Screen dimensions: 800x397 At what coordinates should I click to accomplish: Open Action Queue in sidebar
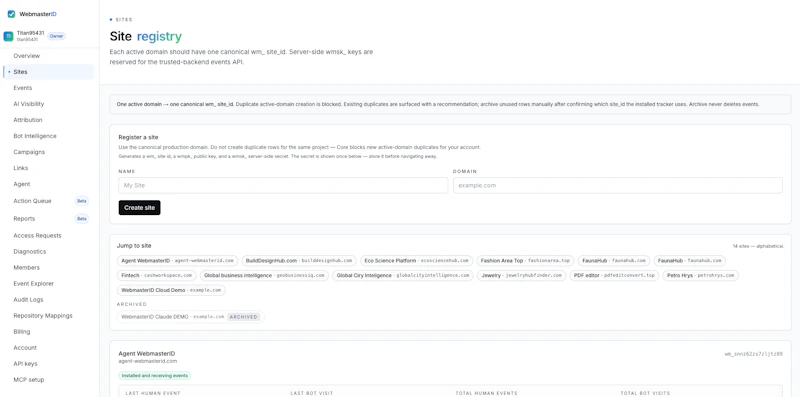[x=32, y=201]
